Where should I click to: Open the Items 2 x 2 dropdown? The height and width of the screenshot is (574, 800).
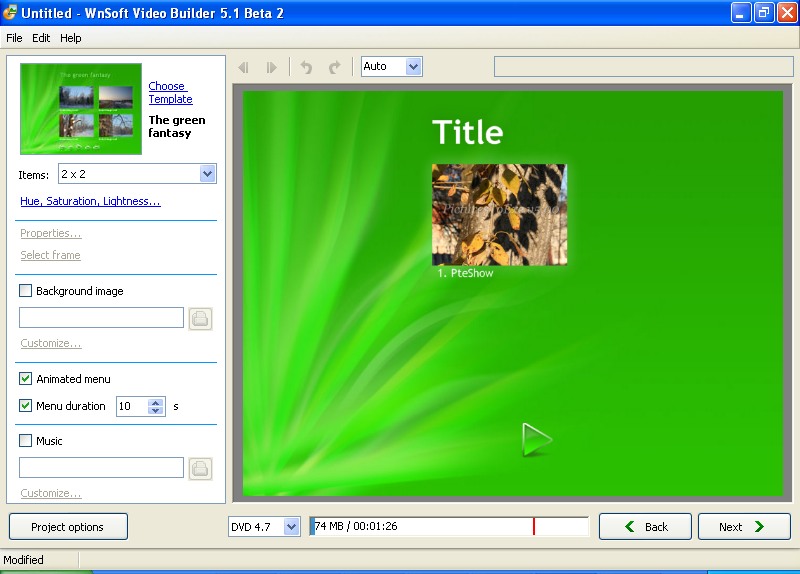(207, 174)
